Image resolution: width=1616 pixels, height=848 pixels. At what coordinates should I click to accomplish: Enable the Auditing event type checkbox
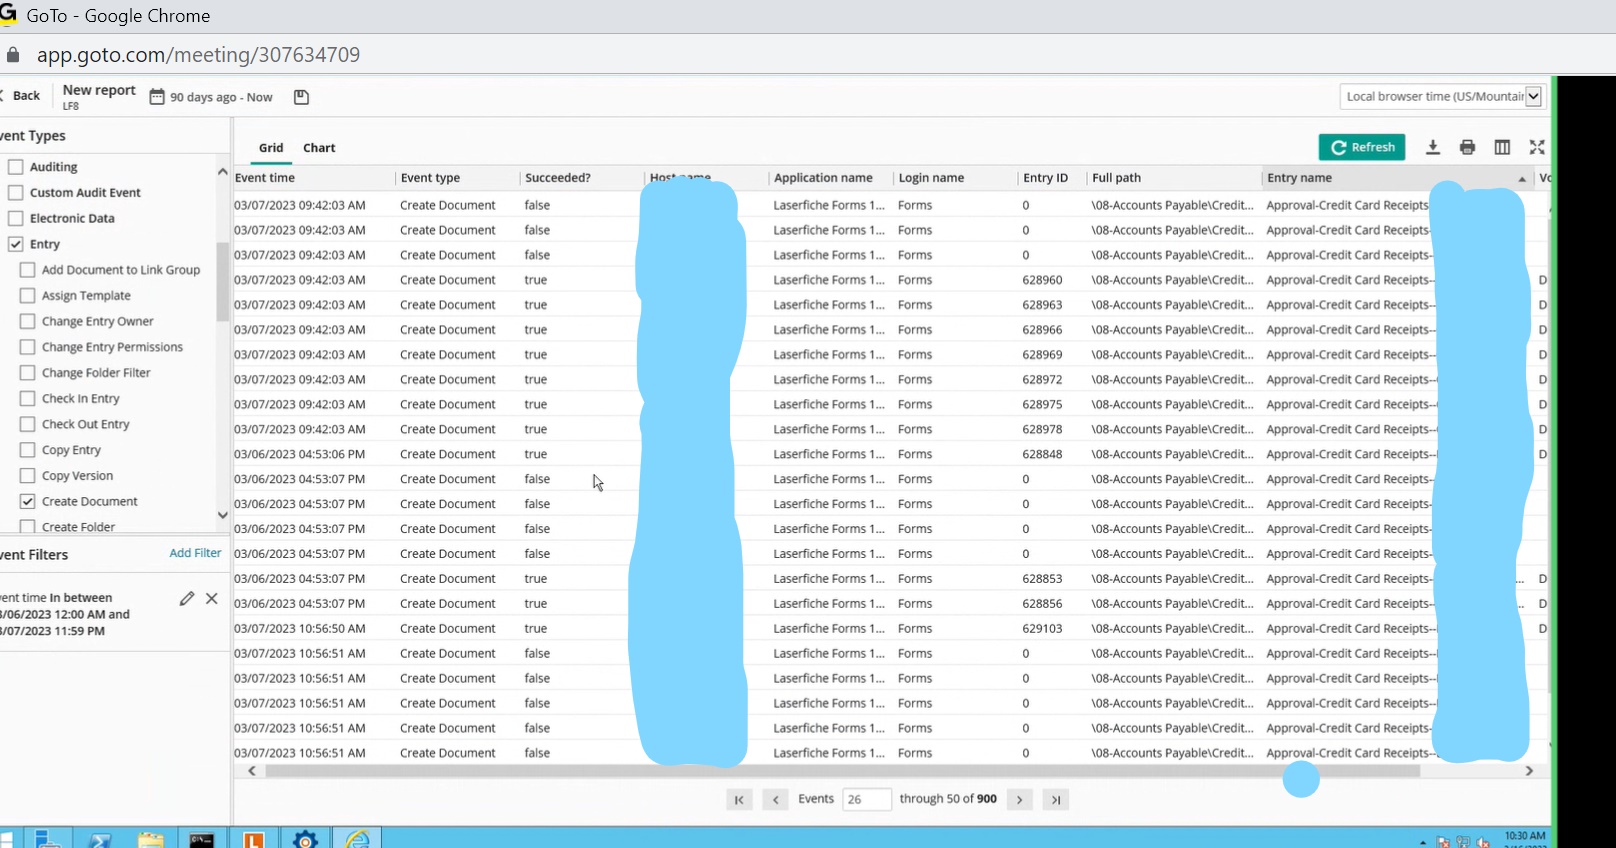[15, 167]
